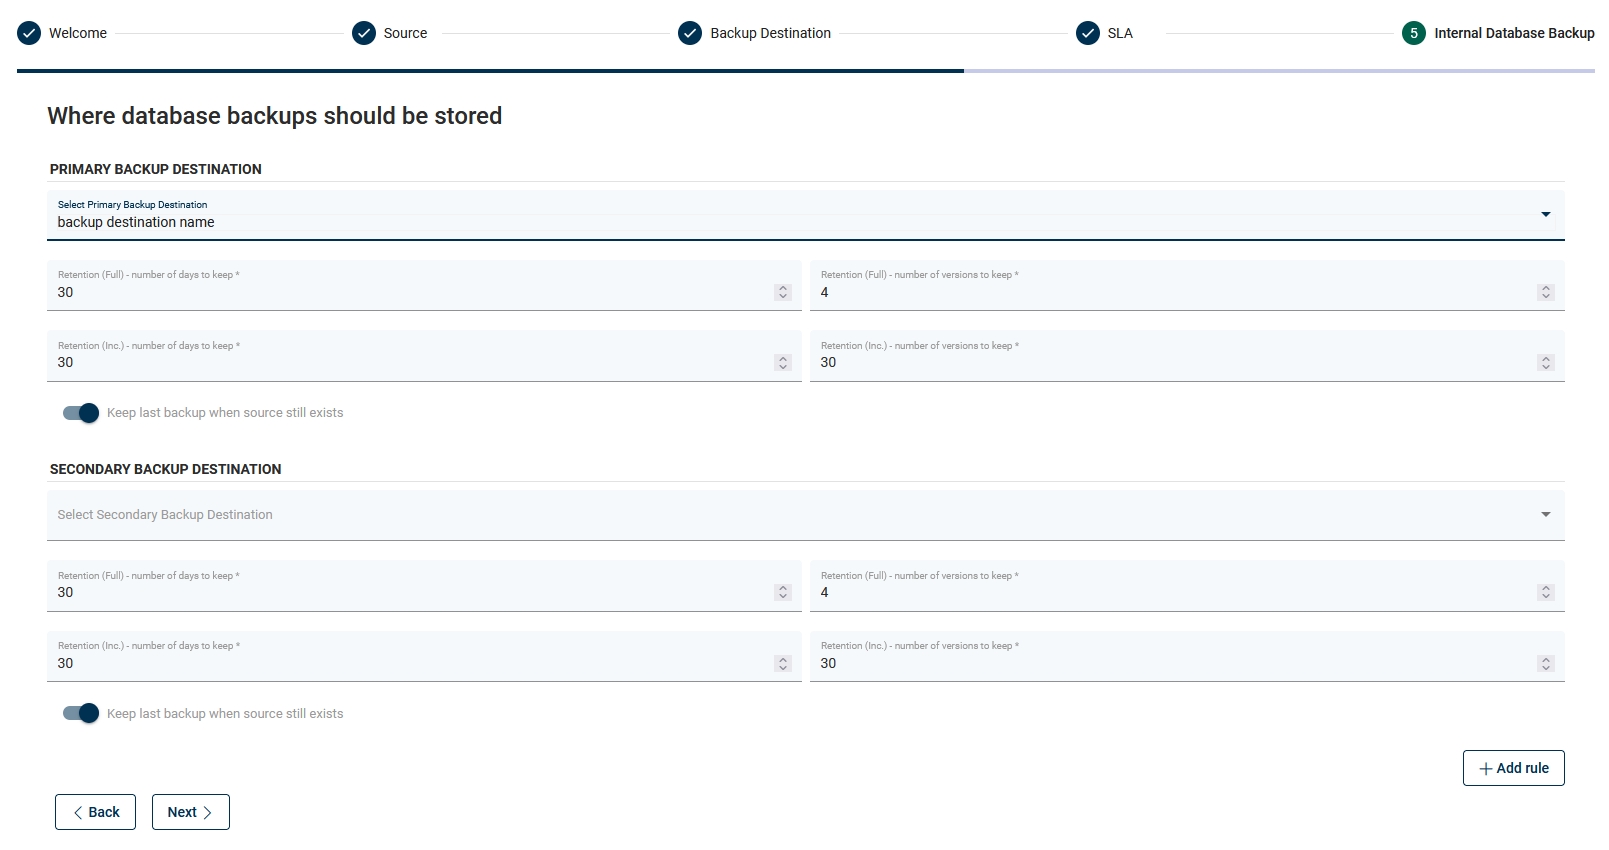
Task: Click the step 5 number badge
Action: [1414, 33]
